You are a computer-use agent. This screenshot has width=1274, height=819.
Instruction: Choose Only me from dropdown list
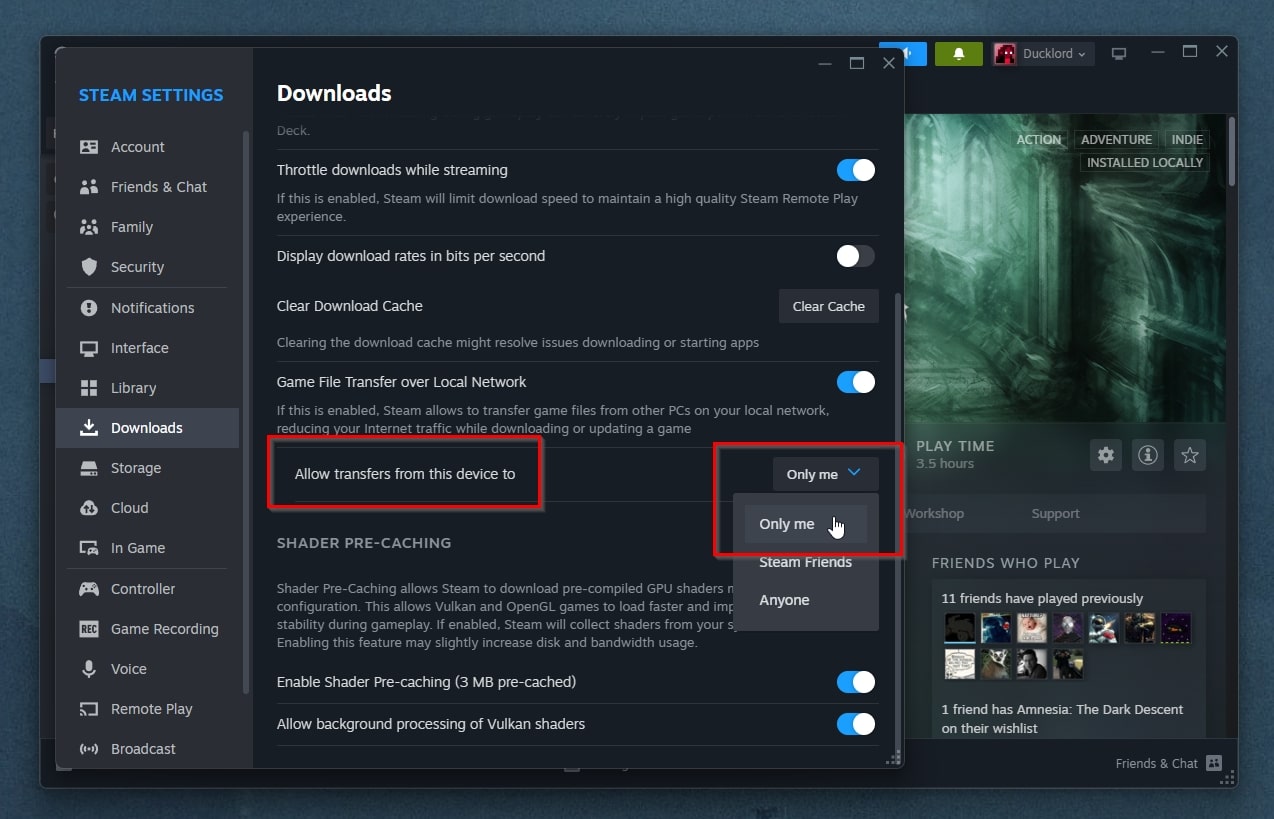(805, 524)
